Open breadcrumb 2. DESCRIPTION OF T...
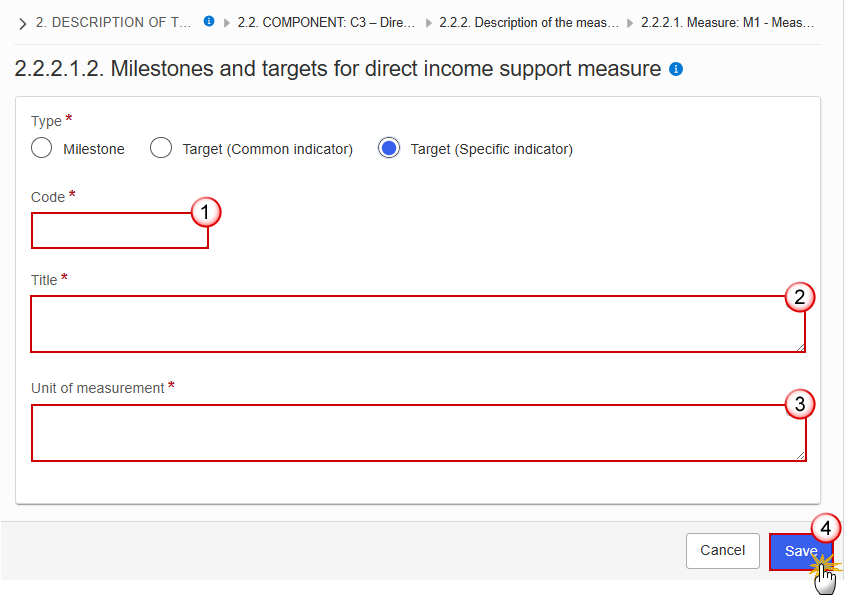The image size is (846, 597). click(113, 23)
